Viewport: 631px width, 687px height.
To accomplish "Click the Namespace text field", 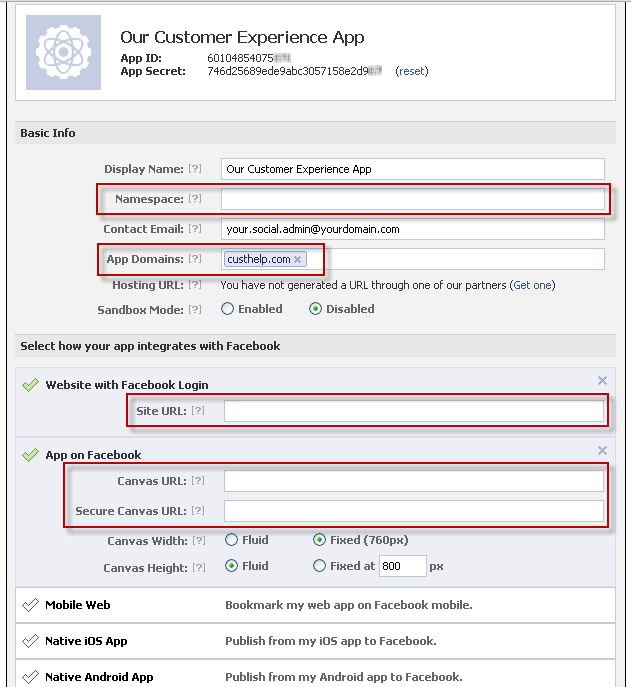I will click(413, 199).
